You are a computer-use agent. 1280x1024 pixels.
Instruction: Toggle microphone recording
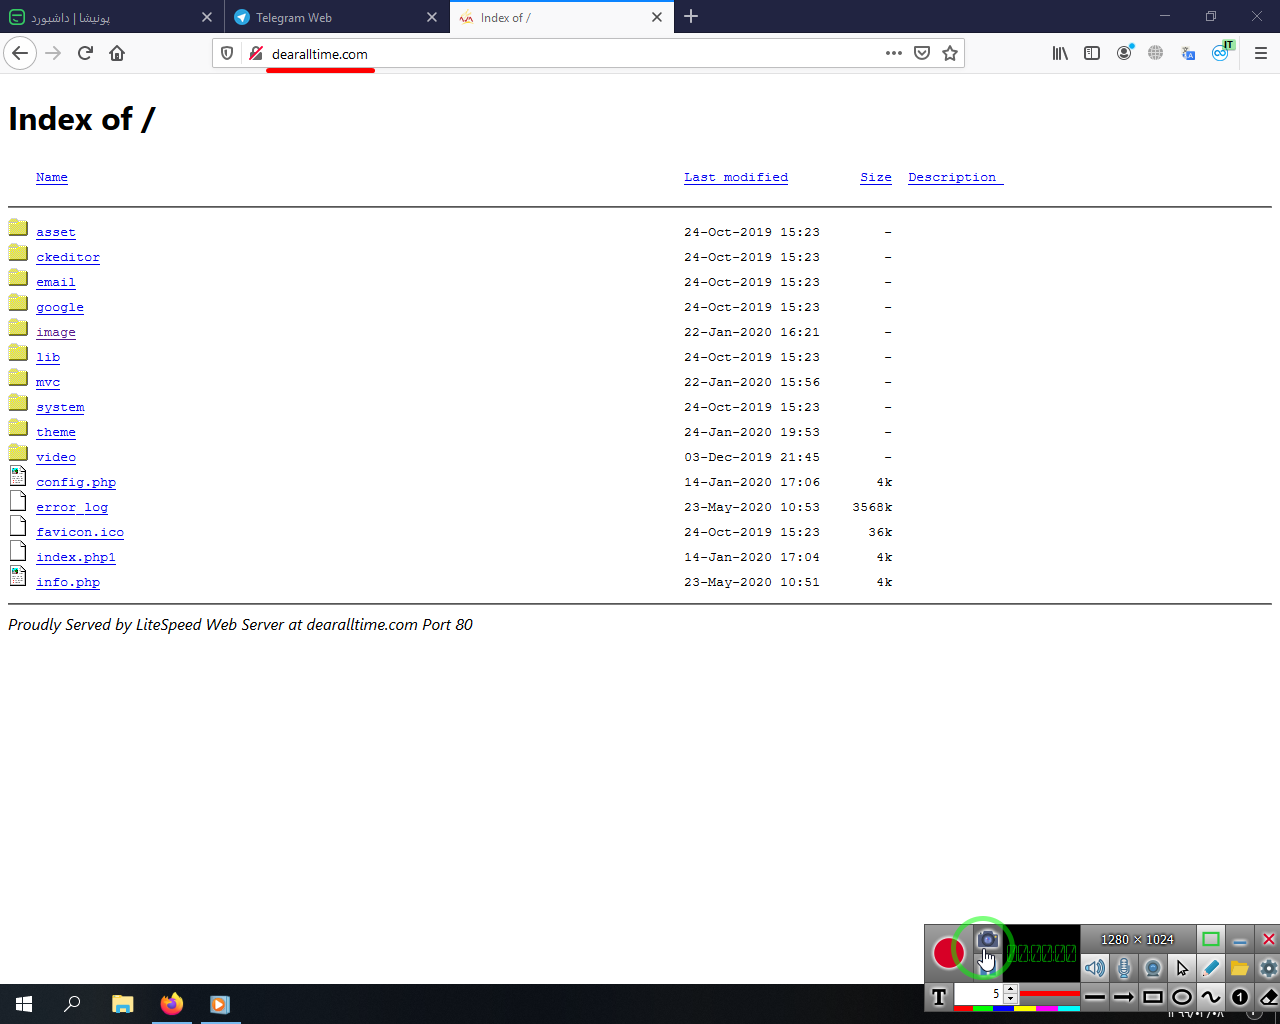tap(1124, 968)
